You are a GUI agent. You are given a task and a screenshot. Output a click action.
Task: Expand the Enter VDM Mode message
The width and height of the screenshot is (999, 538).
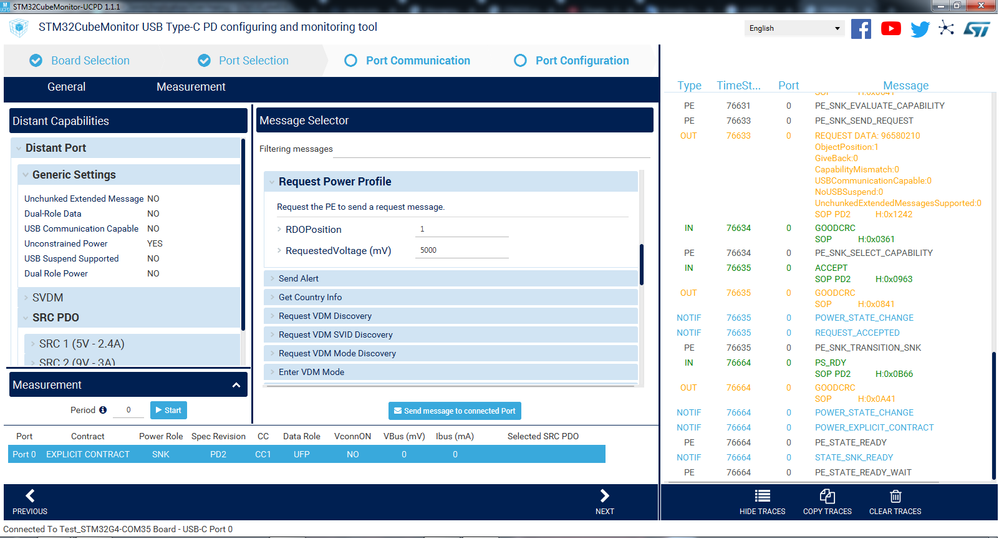271,372
